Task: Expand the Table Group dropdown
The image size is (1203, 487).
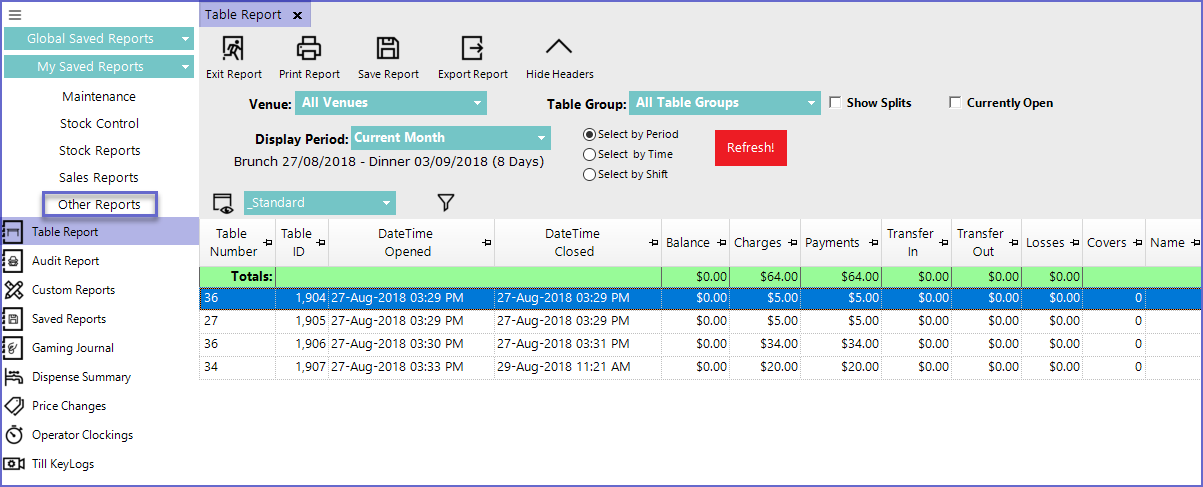Action: coord(724,103)
